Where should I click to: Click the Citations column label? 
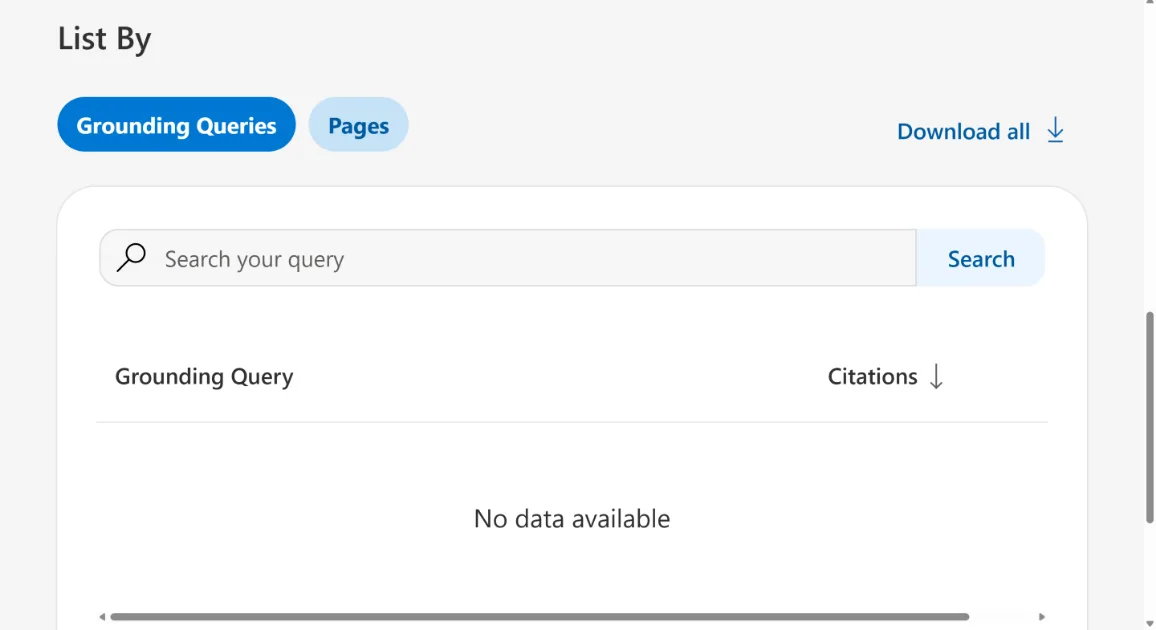872,377
